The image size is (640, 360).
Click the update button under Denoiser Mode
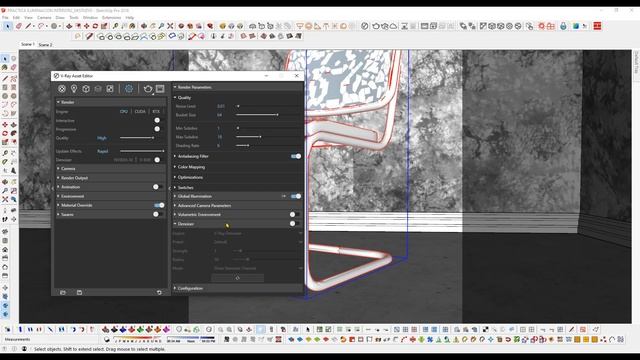(x=238, y=278)
